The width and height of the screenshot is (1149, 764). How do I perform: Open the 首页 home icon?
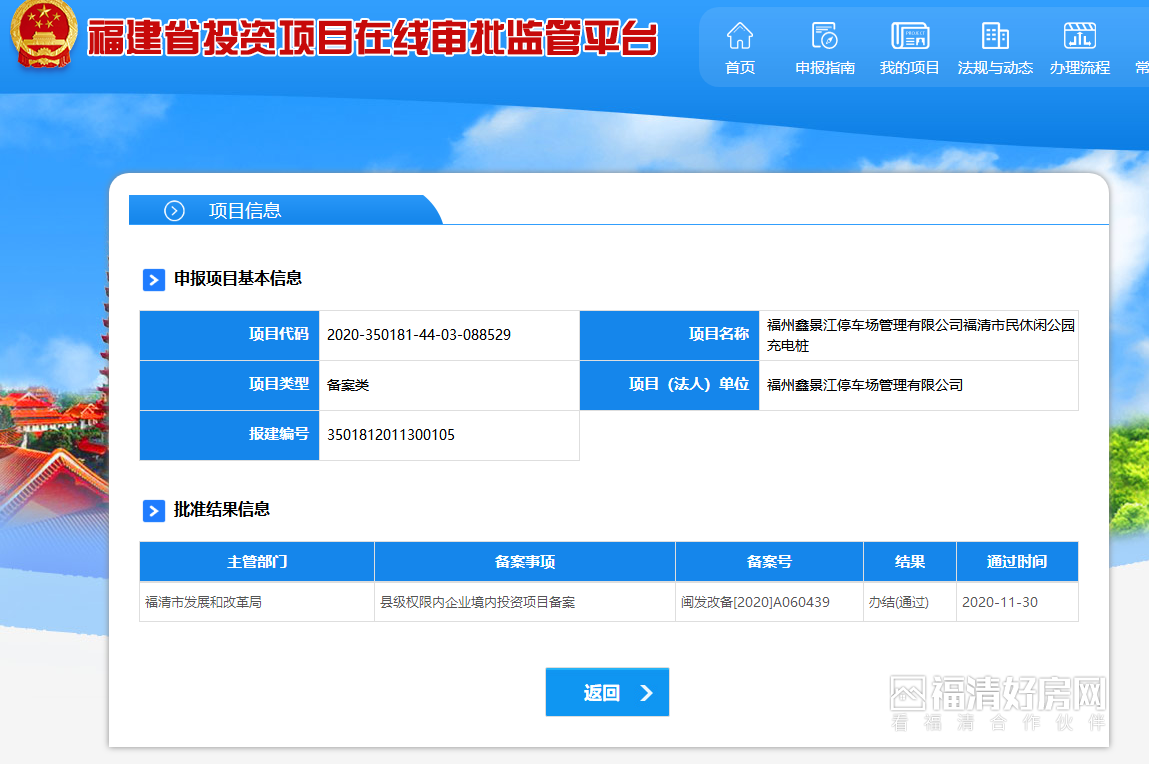coord(739,35)
